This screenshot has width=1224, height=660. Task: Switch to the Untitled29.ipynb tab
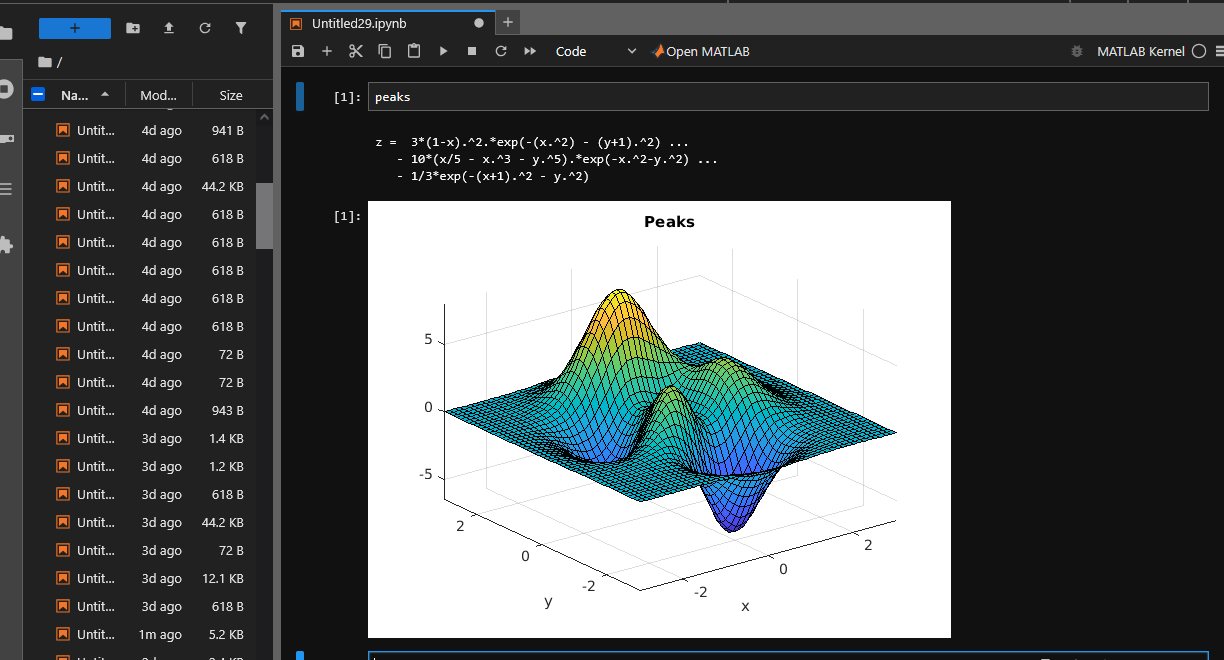359,23
